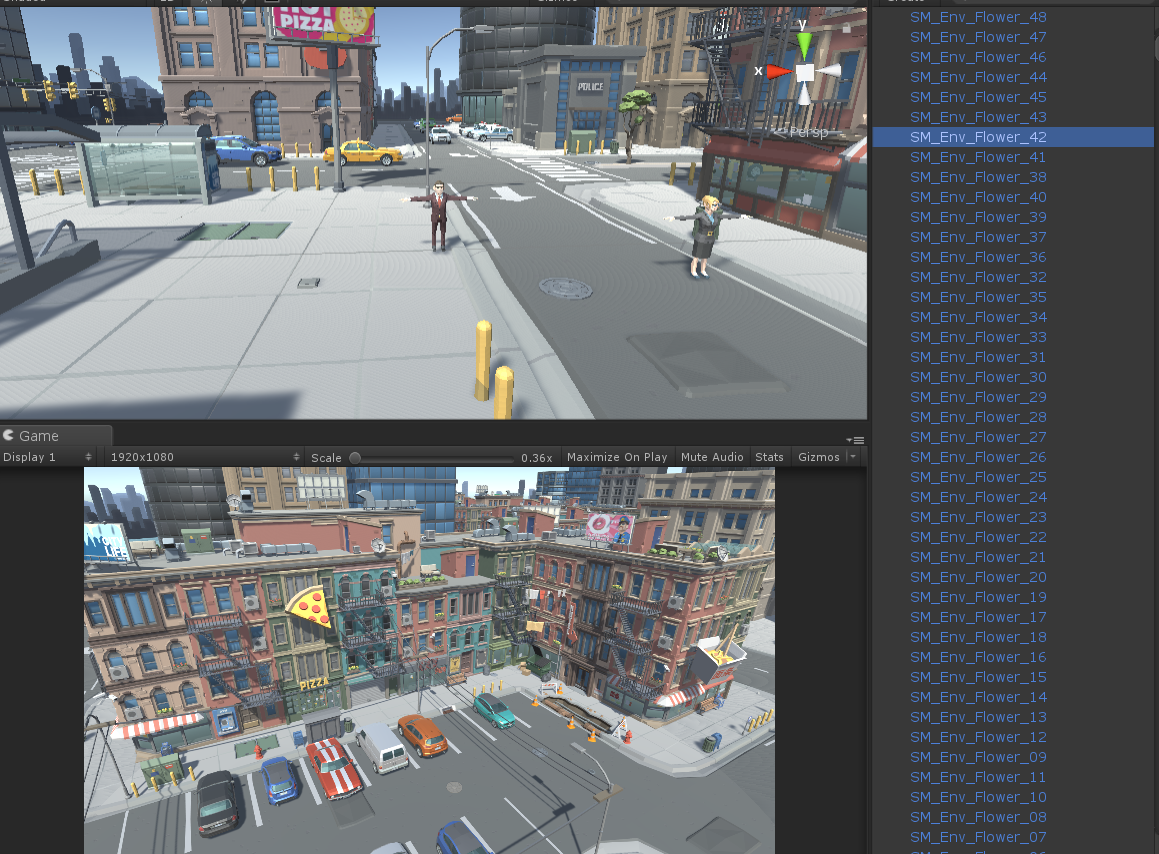Select SM_Env_Flower_34 in the Hierarchy

1013,316
